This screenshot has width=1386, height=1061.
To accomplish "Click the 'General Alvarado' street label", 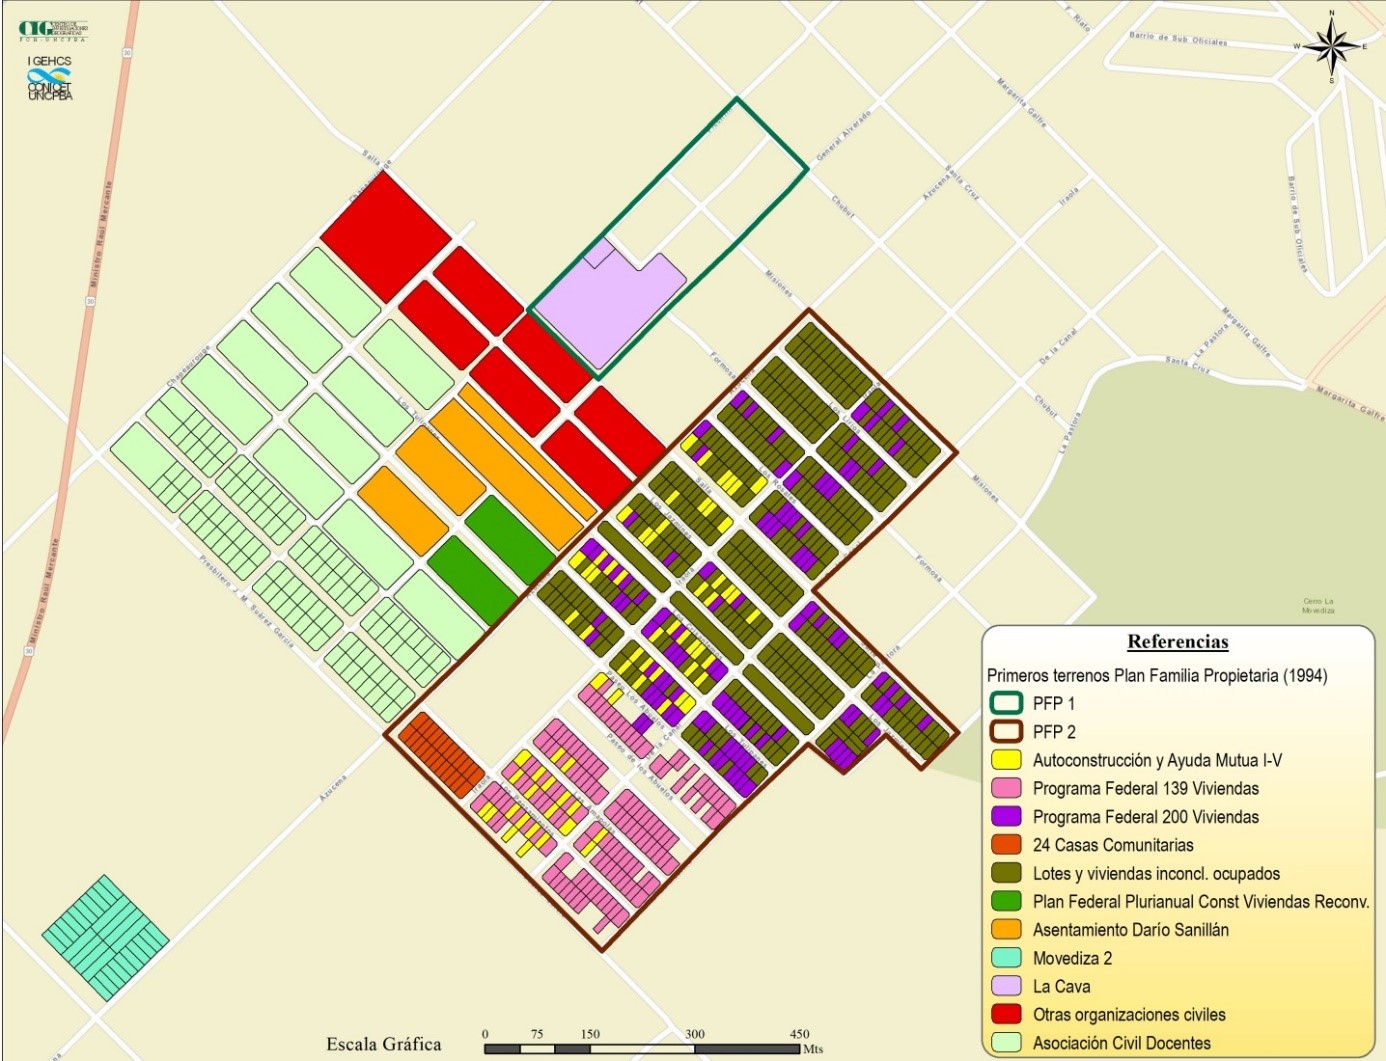I will tap(844, 135).
